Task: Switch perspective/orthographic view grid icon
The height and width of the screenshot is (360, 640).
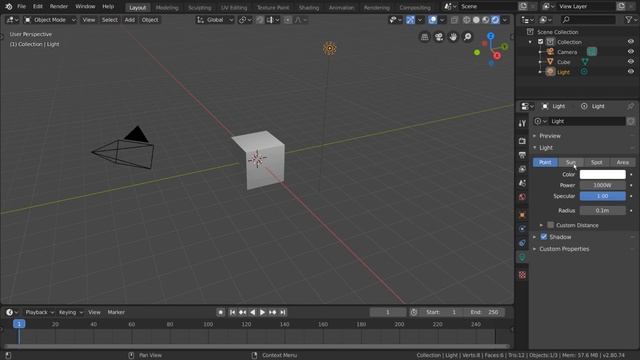Action: [424, 37]
